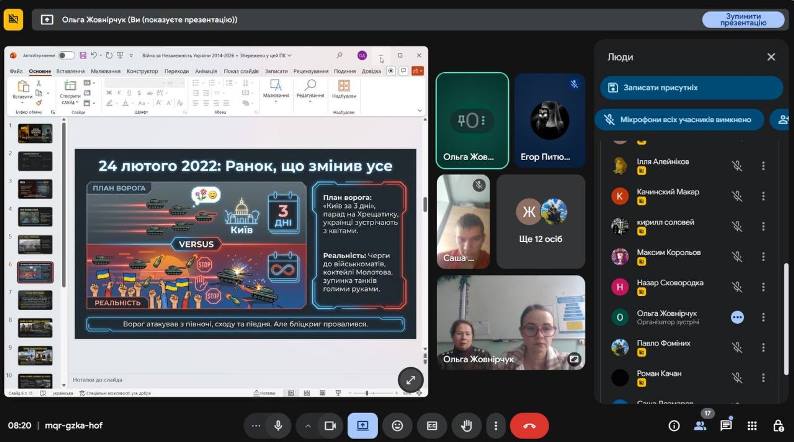This screenshot has height=442, width=794.
Task: Switch to the Конструктор ribbon tab
Action: (142, 71)
